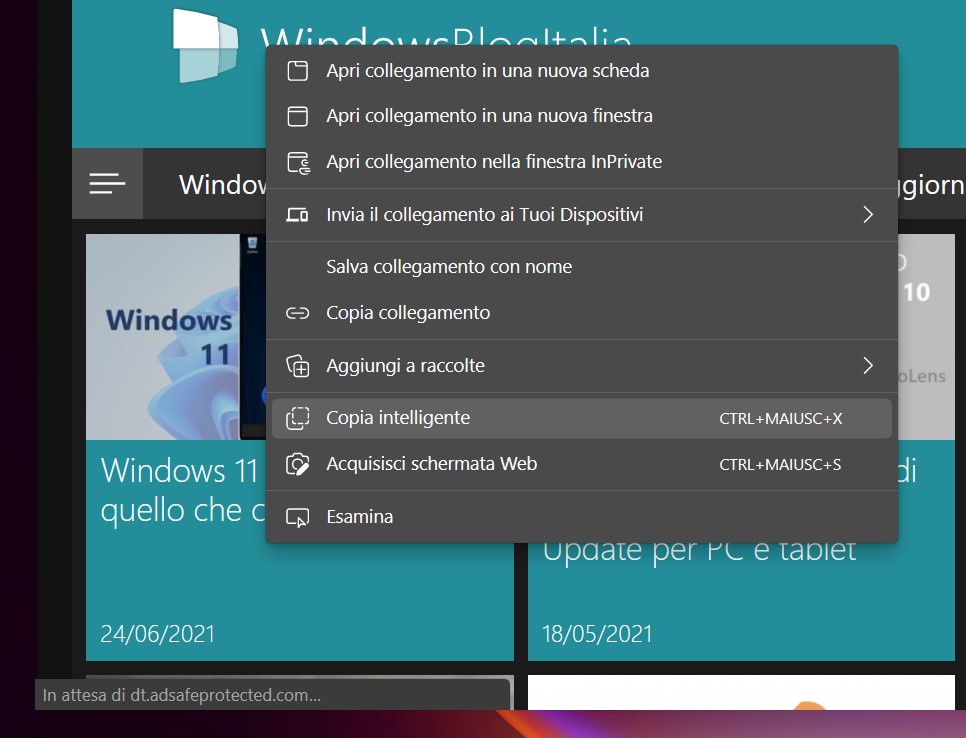Click the 'In attesa di dt.adsafeprotected.com' status text
This screenshot has height=738, width=966.
coord(182,695)
